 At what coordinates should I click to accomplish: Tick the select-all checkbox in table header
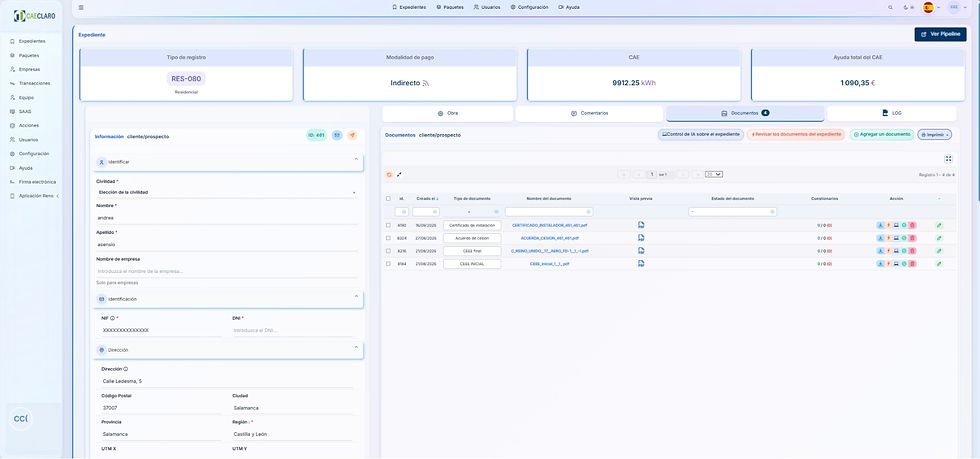click(388, 198)
